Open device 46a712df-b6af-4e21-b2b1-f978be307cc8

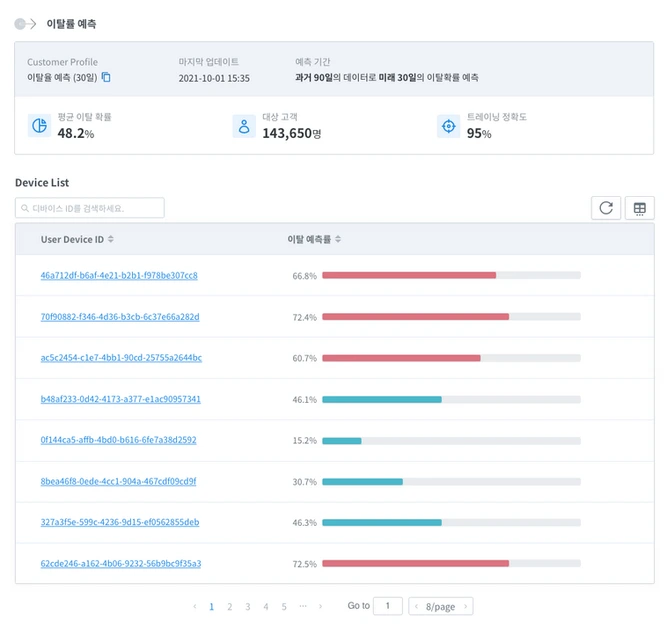(119, 275)
